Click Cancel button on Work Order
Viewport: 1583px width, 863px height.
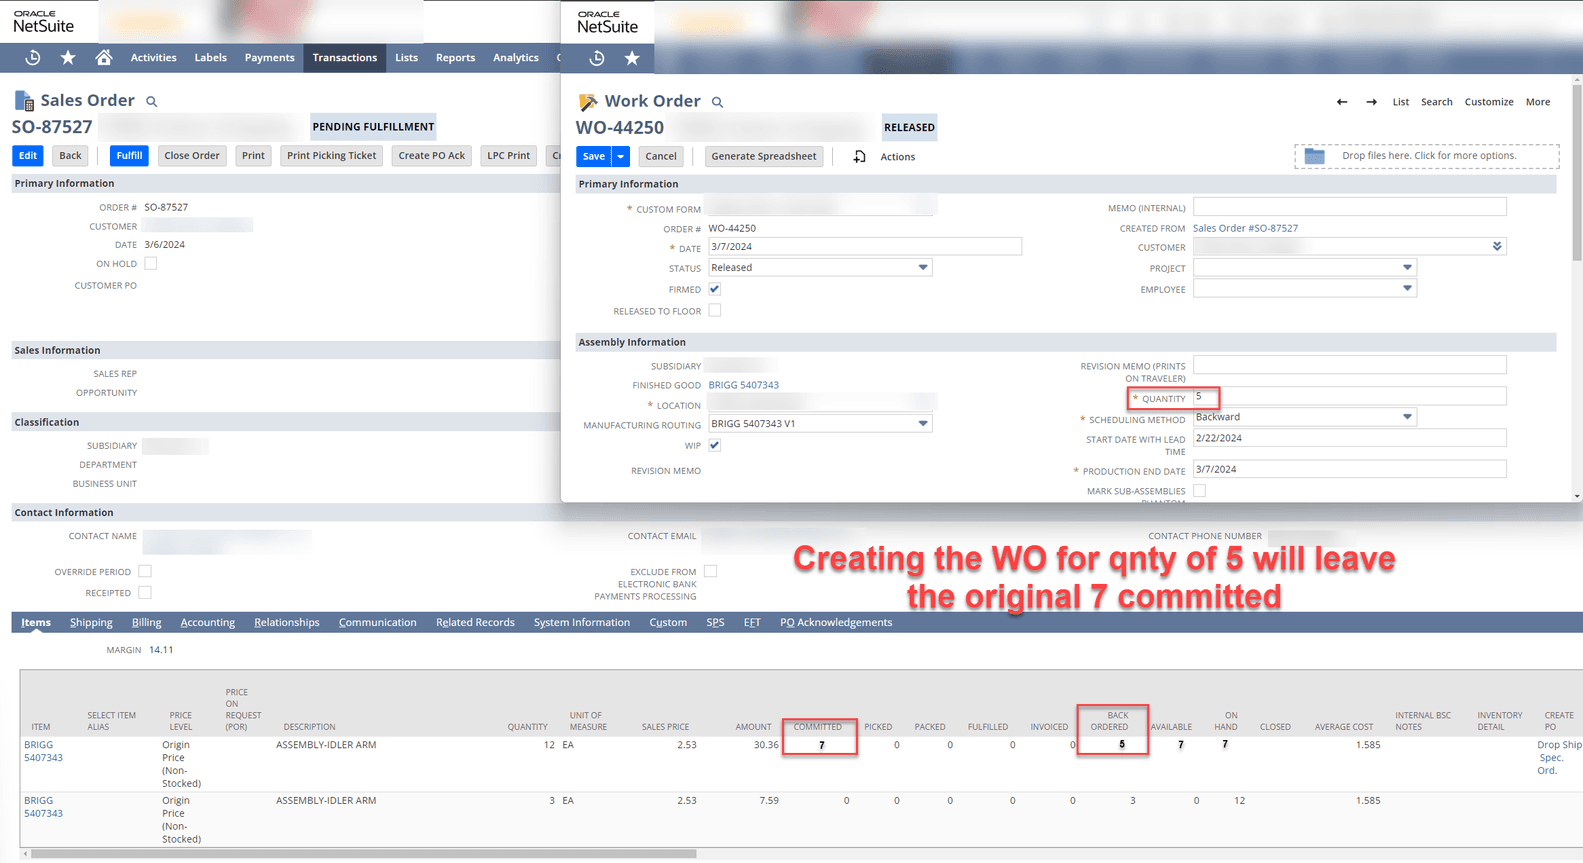tap(661, 156)
